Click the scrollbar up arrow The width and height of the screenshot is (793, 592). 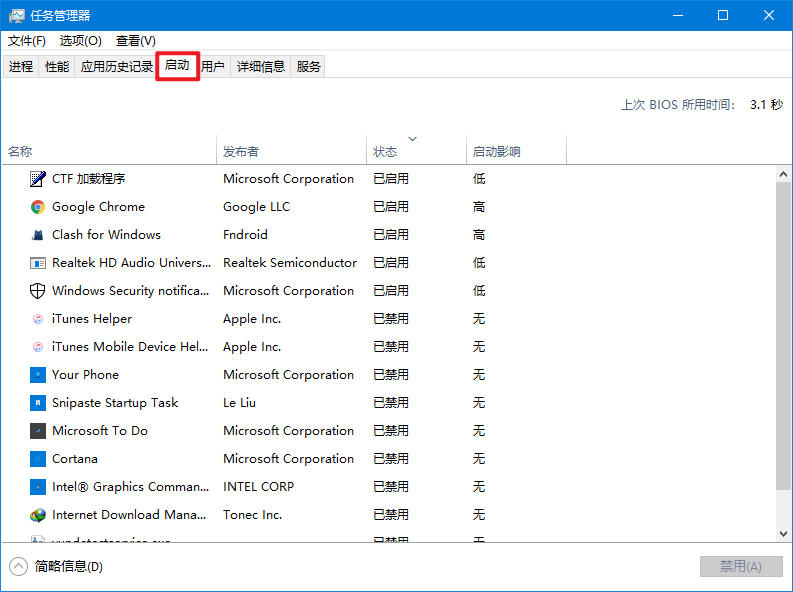point(783,174)
